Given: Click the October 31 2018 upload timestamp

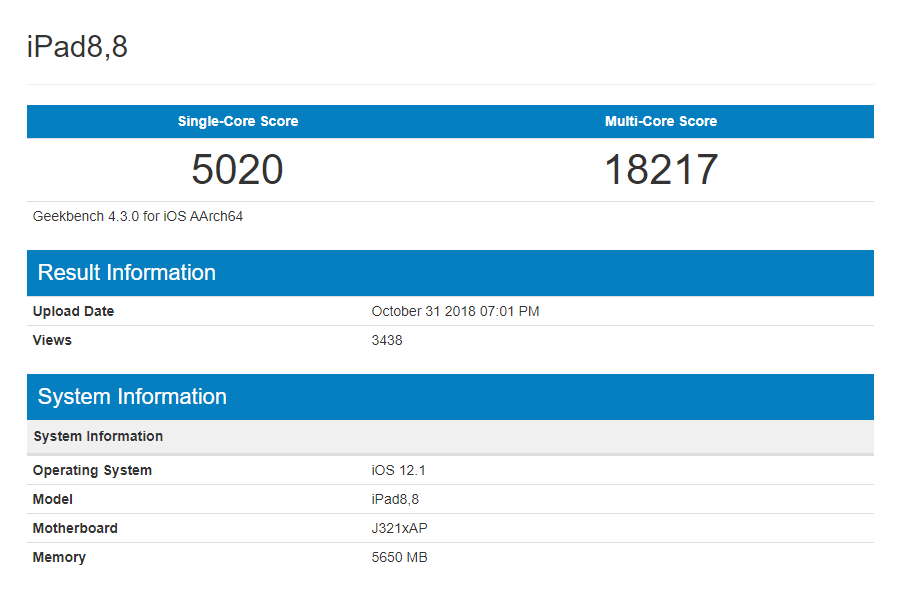Looking at the screenshot, I should point(455,311).
